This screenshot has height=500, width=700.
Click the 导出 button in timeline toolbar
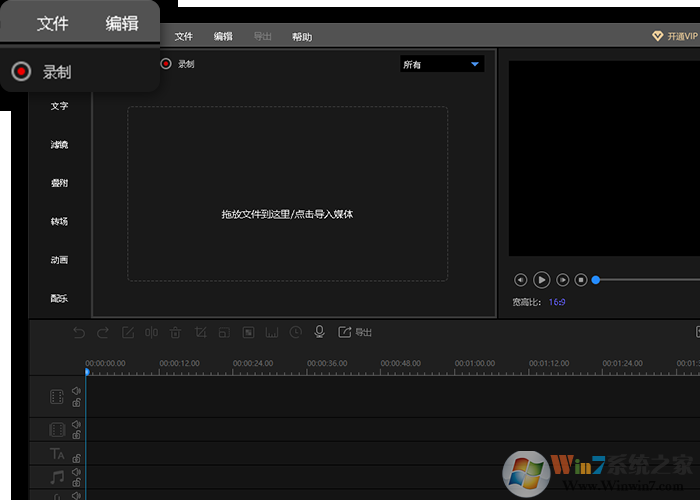click(356, 332)
